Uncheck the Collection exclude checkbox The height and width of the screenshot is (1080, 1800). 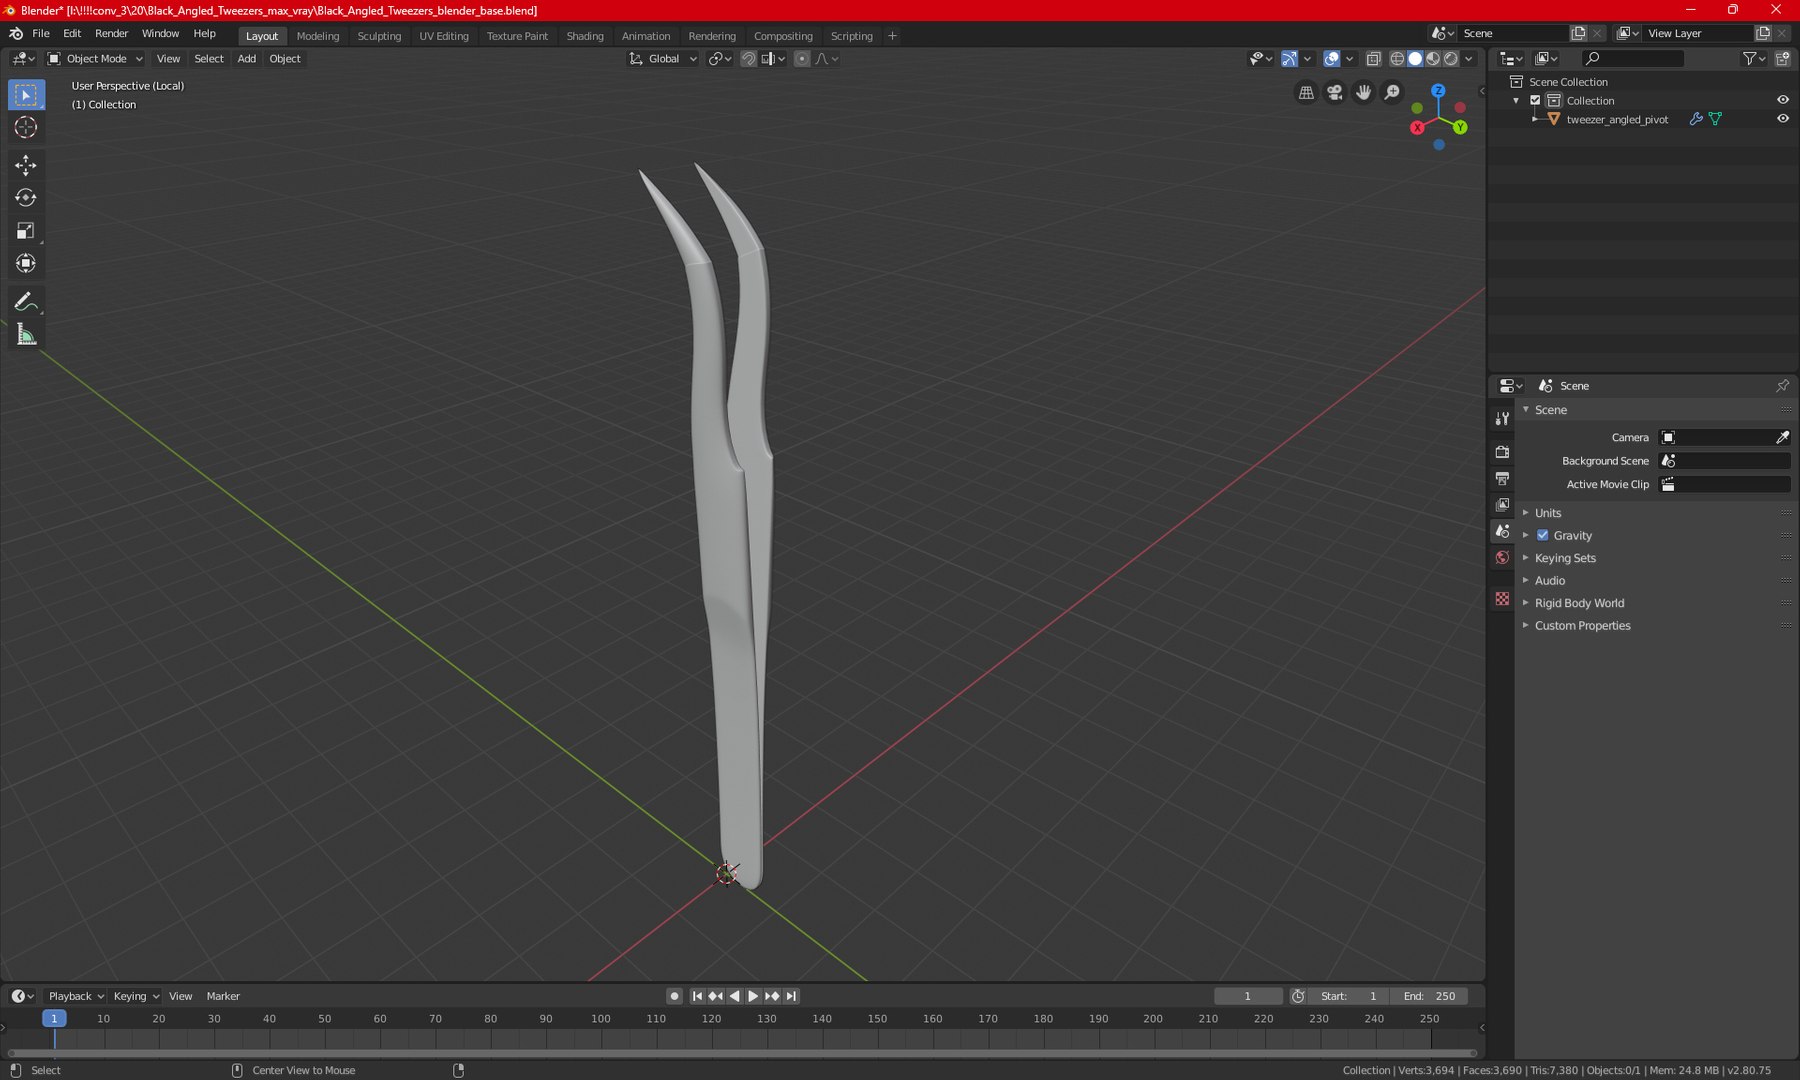click(1536, 100)
